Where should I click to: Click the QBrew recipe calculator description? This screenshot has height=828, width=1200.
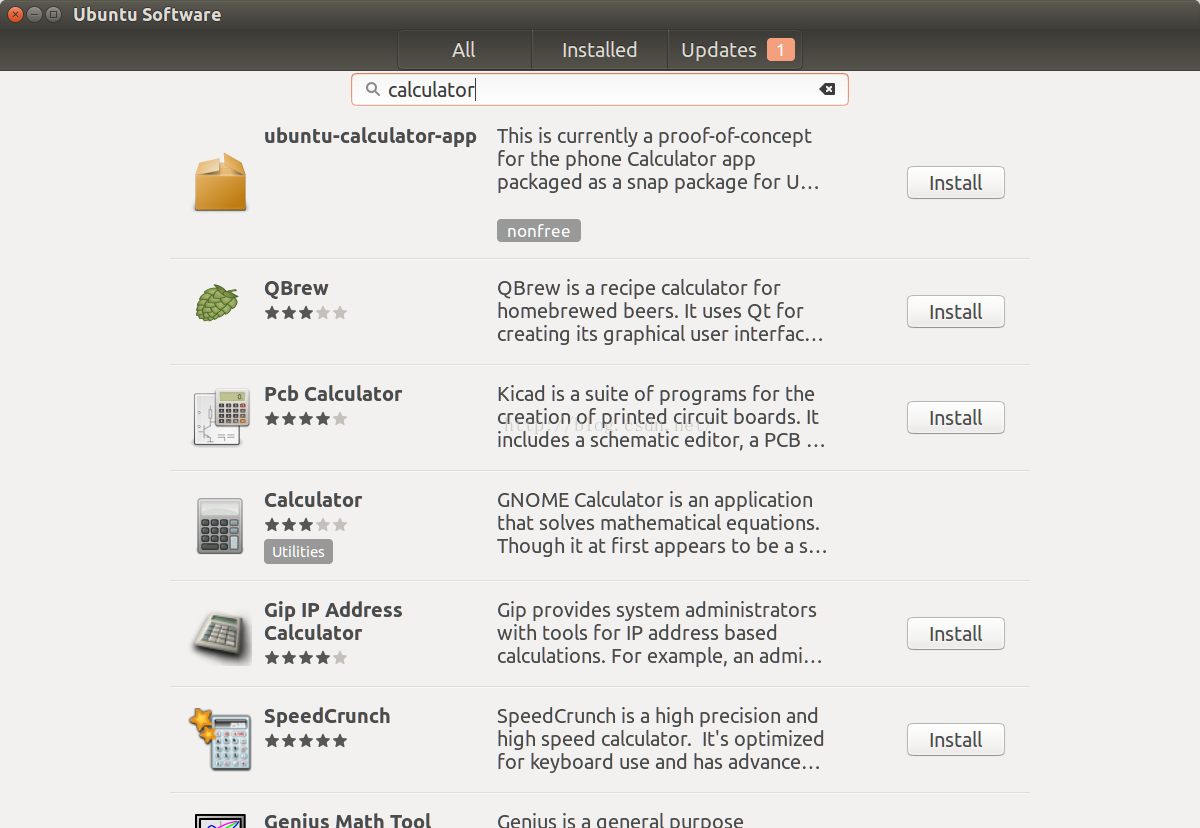coord(660,311)
